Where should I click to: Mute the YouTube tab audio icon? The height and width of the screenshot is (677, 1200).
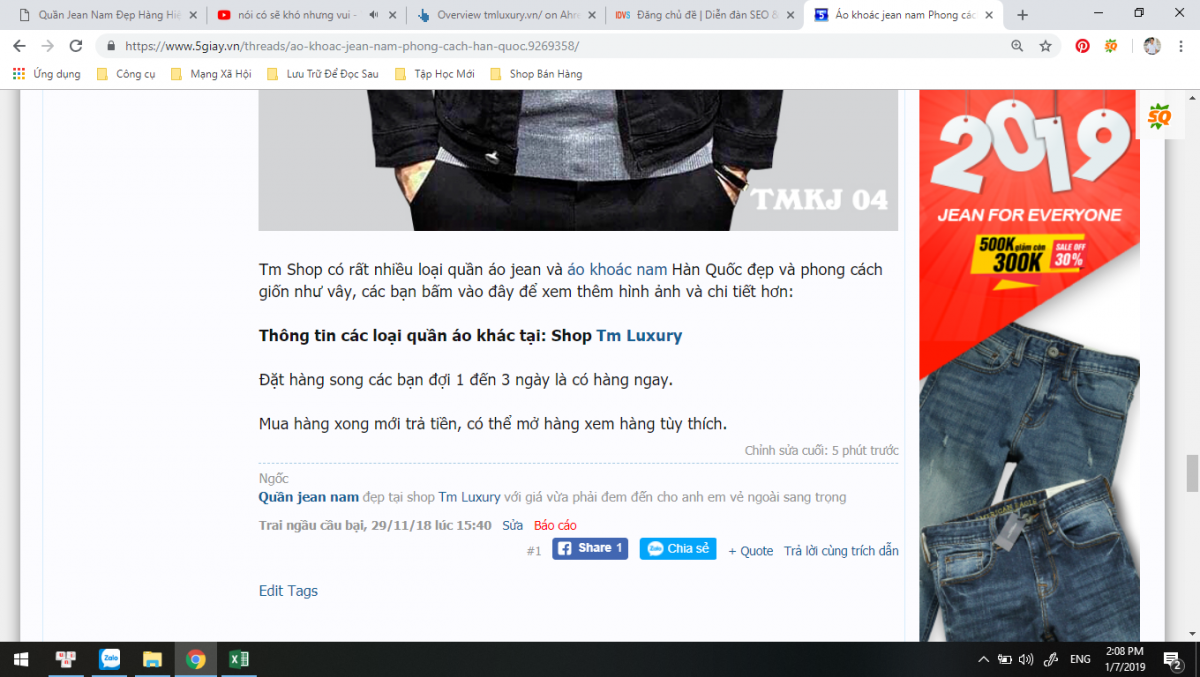click(374, 15)
